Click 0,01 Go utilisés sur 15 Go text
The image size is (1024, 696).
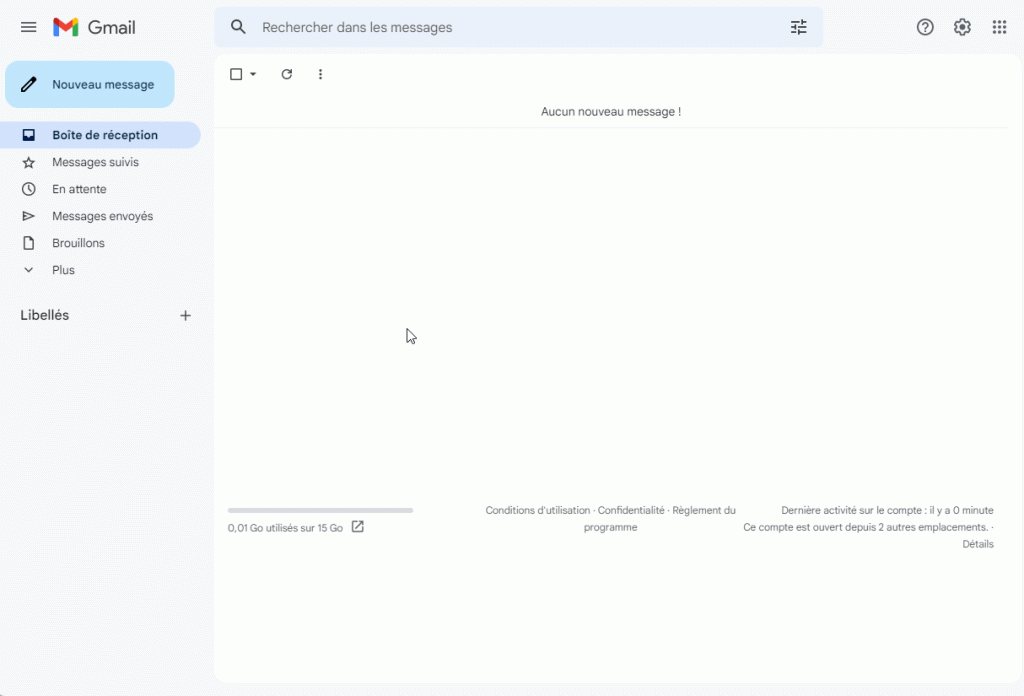click(x=285, y=528)
